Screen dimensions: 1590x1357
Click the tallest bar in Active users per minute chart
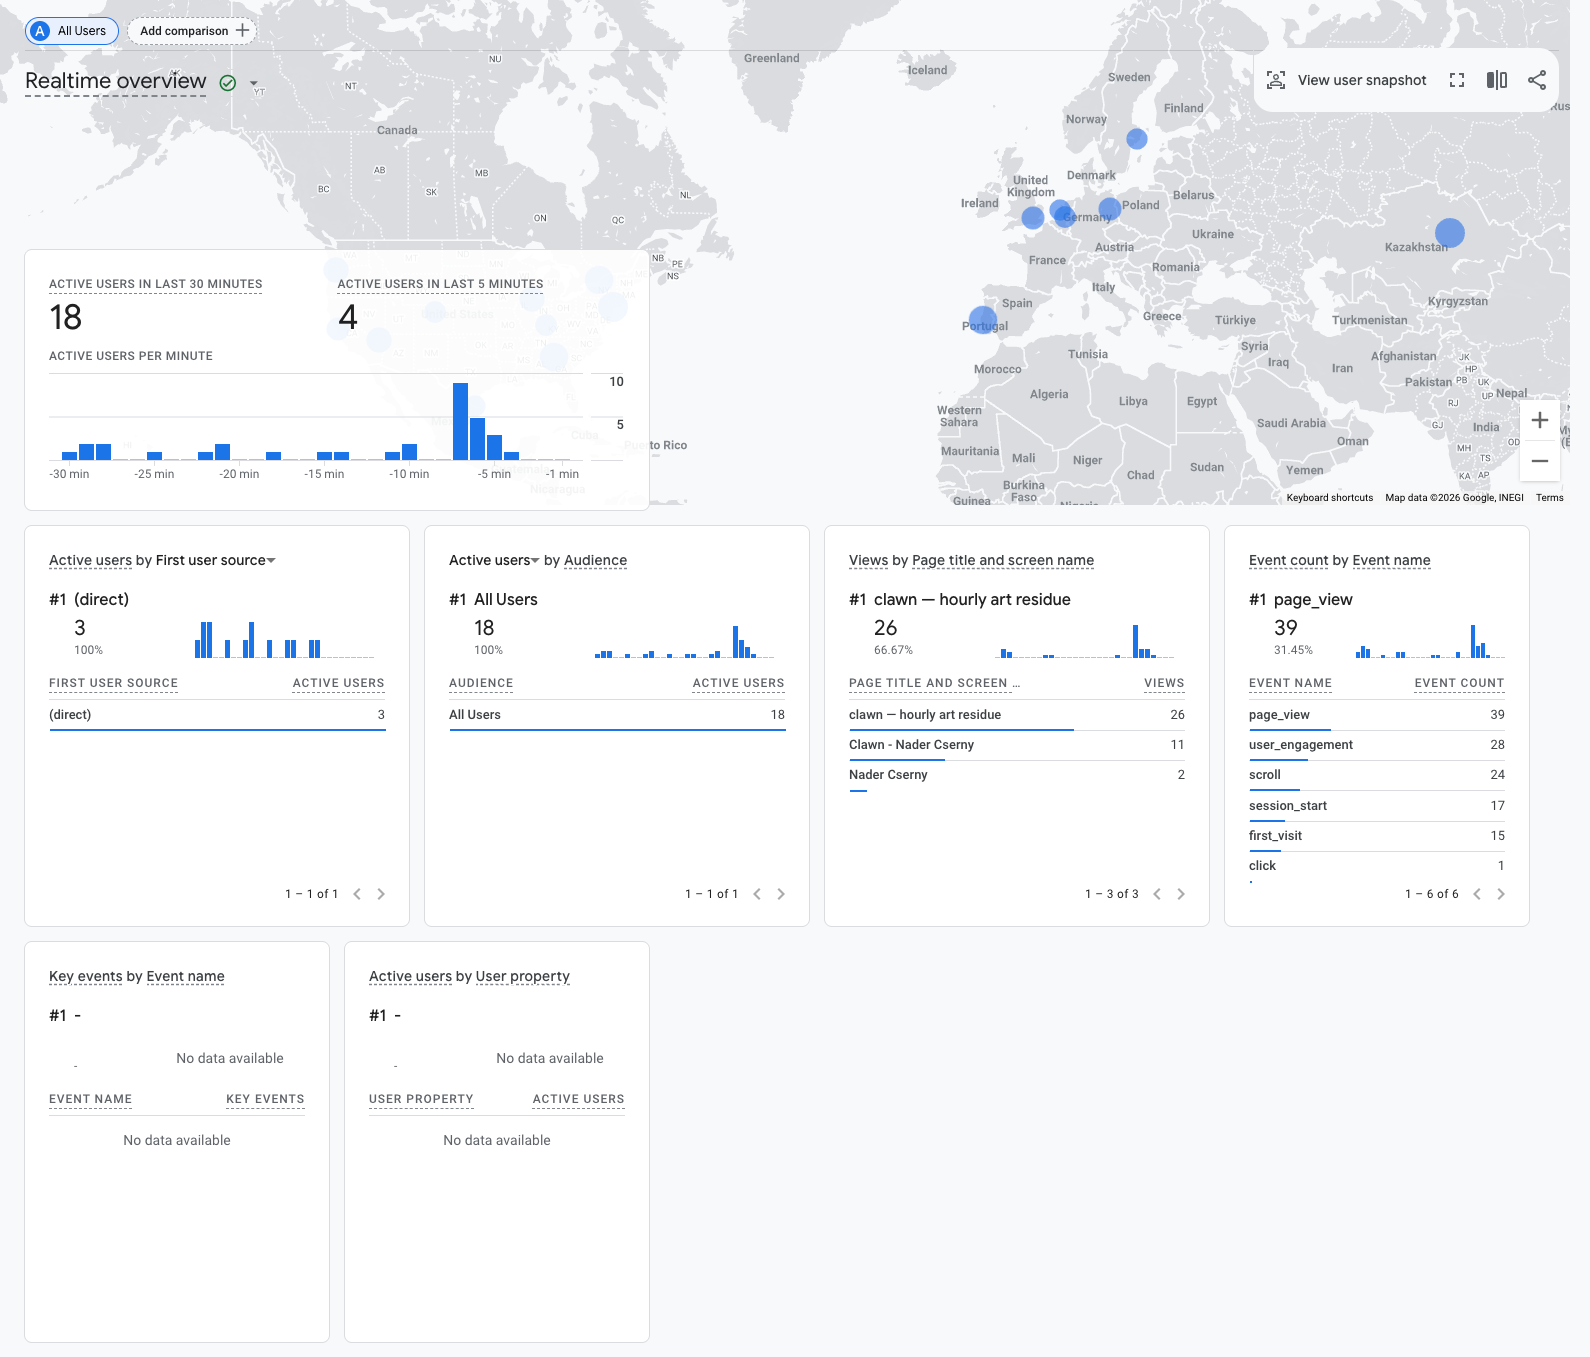click(x=460, y=421)
